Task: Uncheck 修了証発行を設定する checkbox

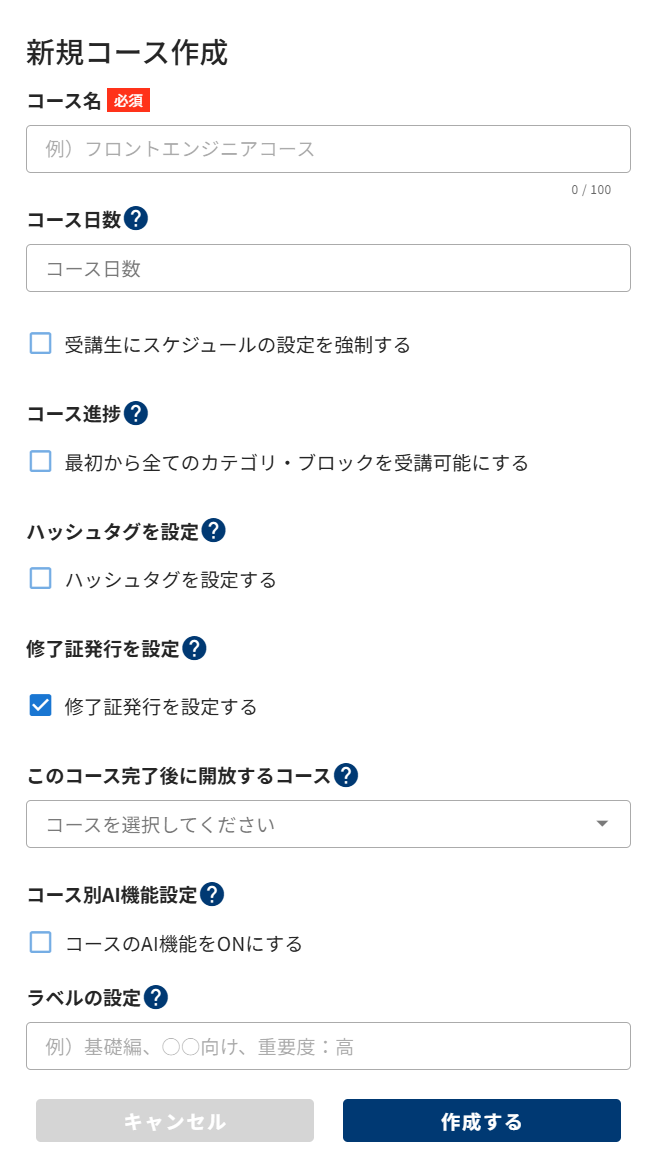Action: (41, 706)
